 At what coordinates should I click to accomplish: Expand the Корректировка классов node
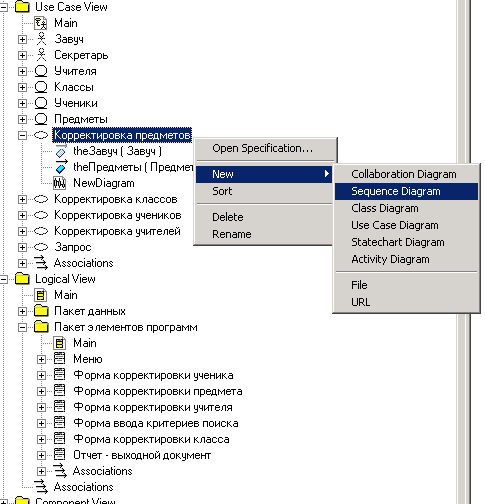tap(22, 199)
